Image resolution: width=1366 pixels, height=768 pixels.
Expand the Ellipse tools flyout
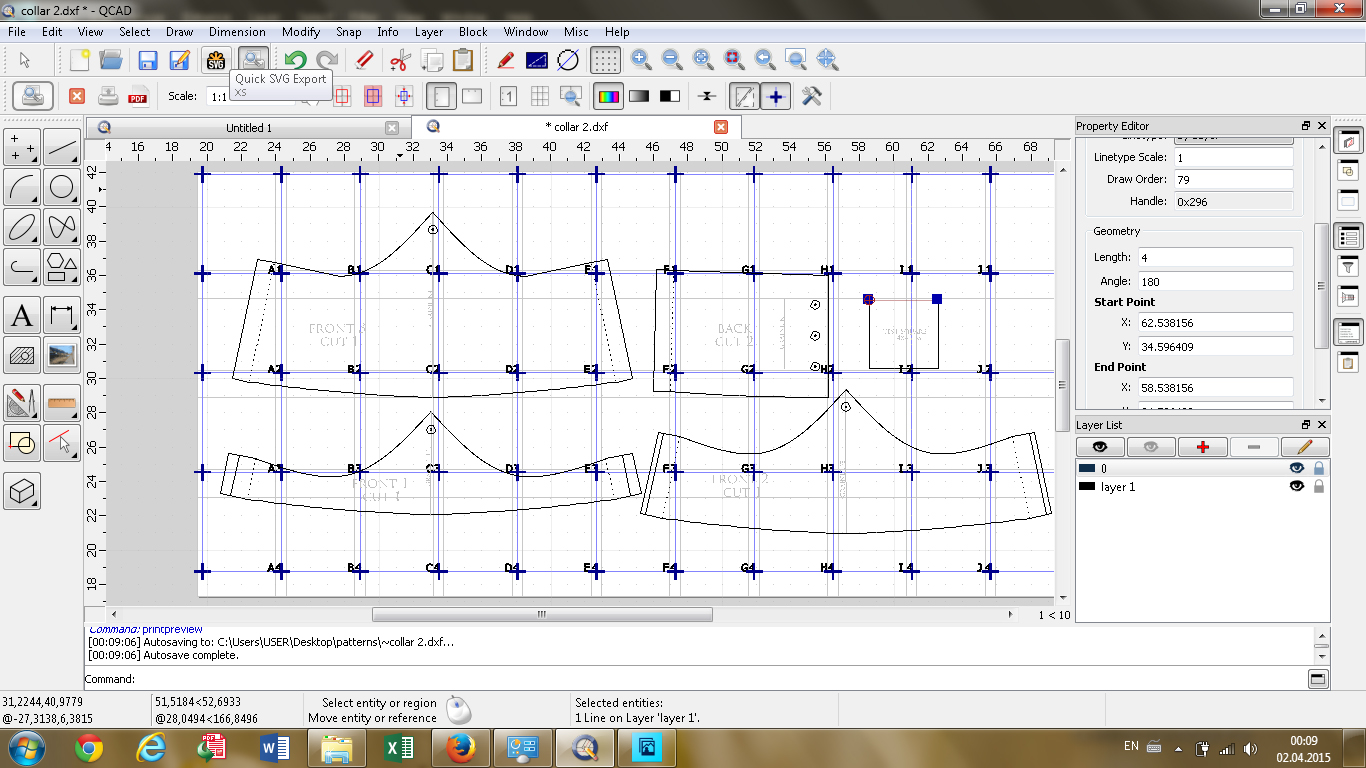coord(22,226)
